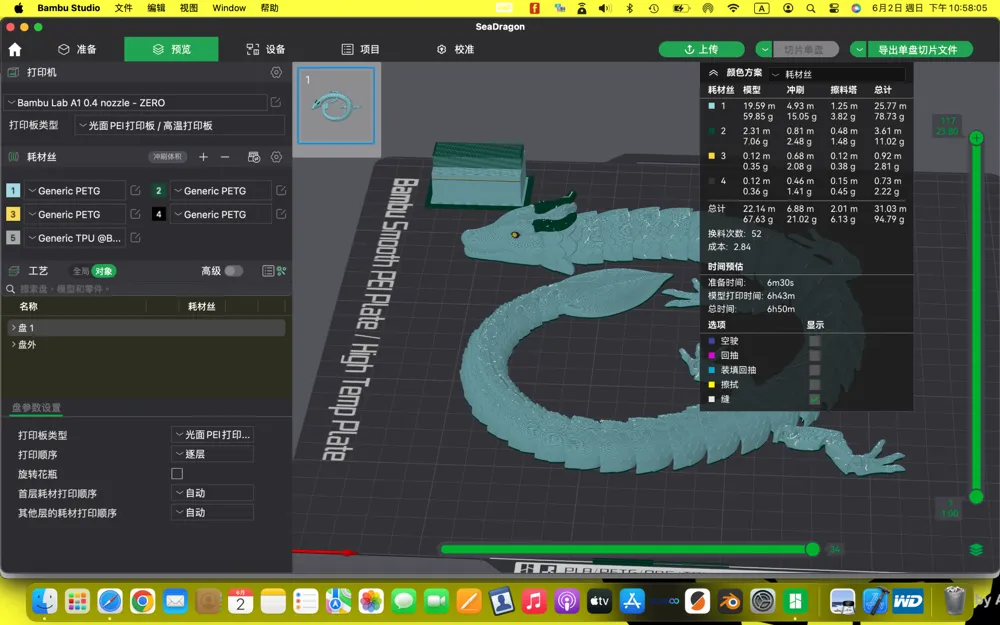Edit filament 1 Generic PETG preset

[135, 190]
